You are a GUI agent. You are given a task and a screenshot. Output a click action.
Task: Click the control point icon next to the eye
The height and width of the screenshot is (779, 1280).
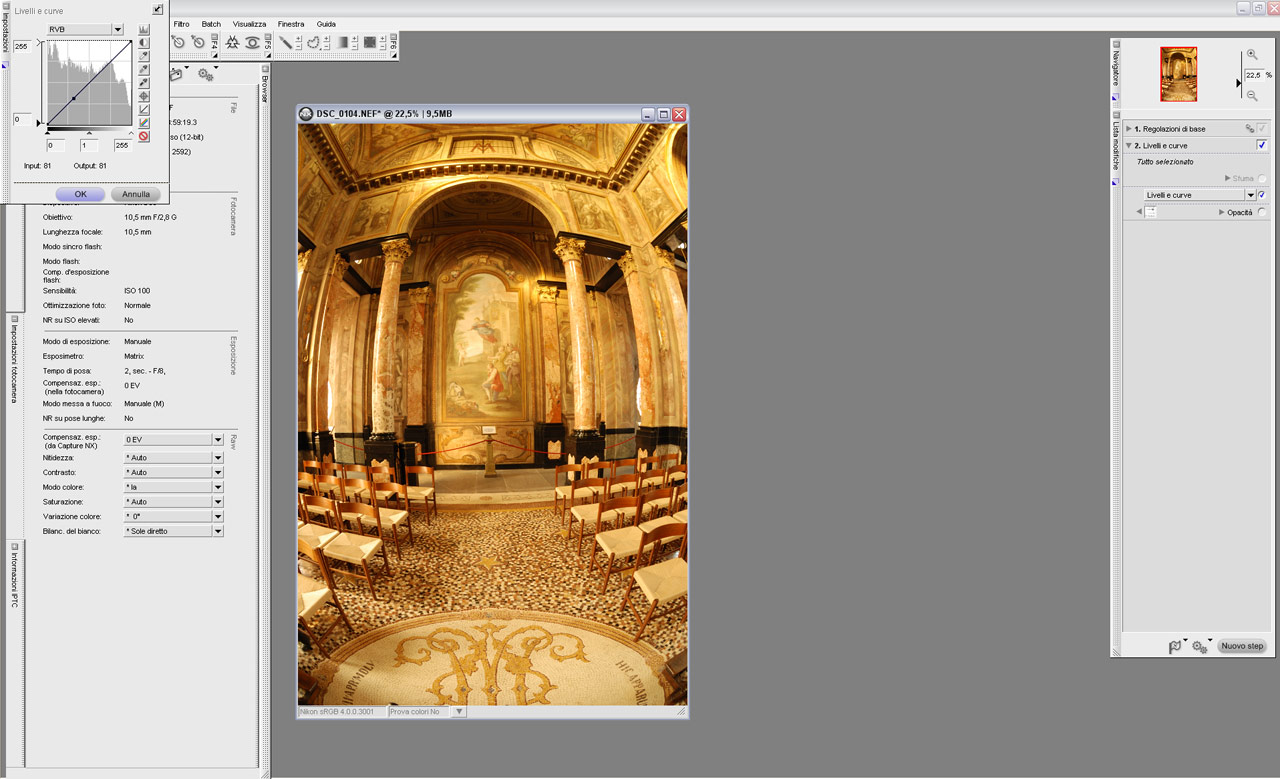232,42
